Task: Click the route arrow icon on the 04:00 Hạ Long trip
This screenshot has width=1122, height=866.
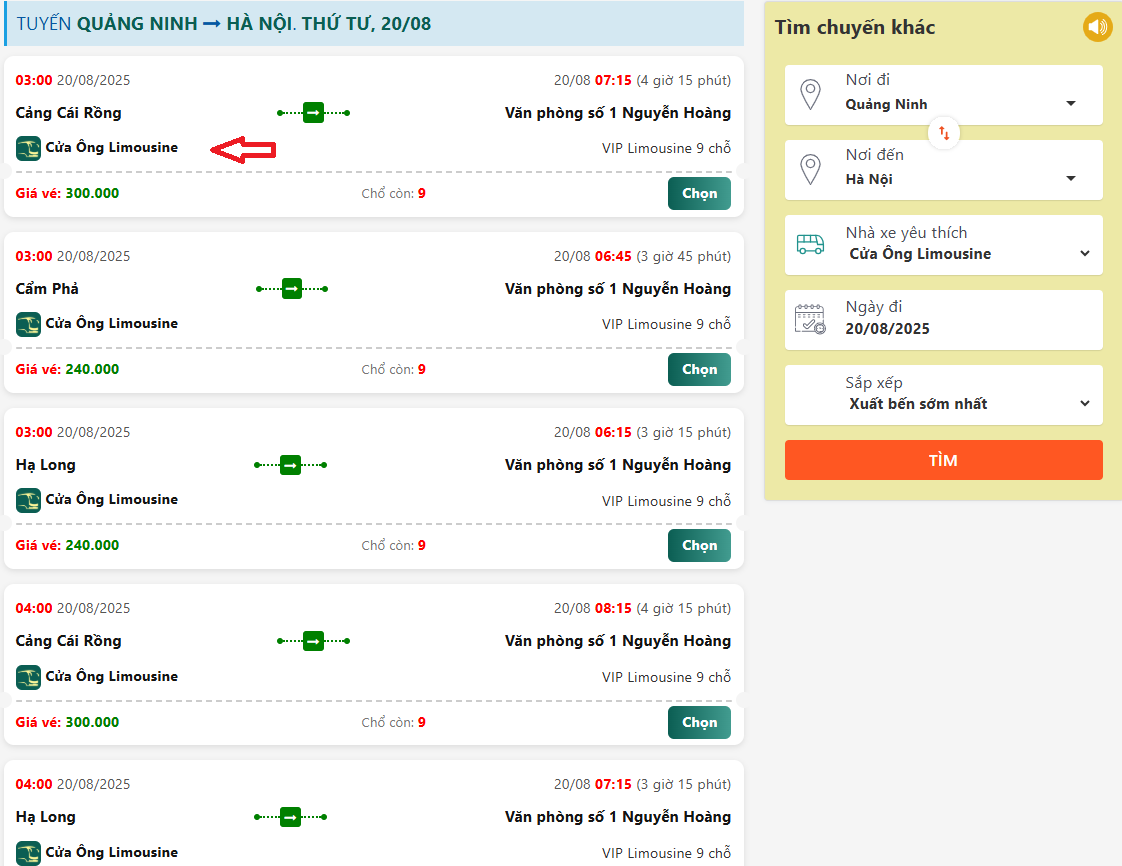Action: pos(291,817)
